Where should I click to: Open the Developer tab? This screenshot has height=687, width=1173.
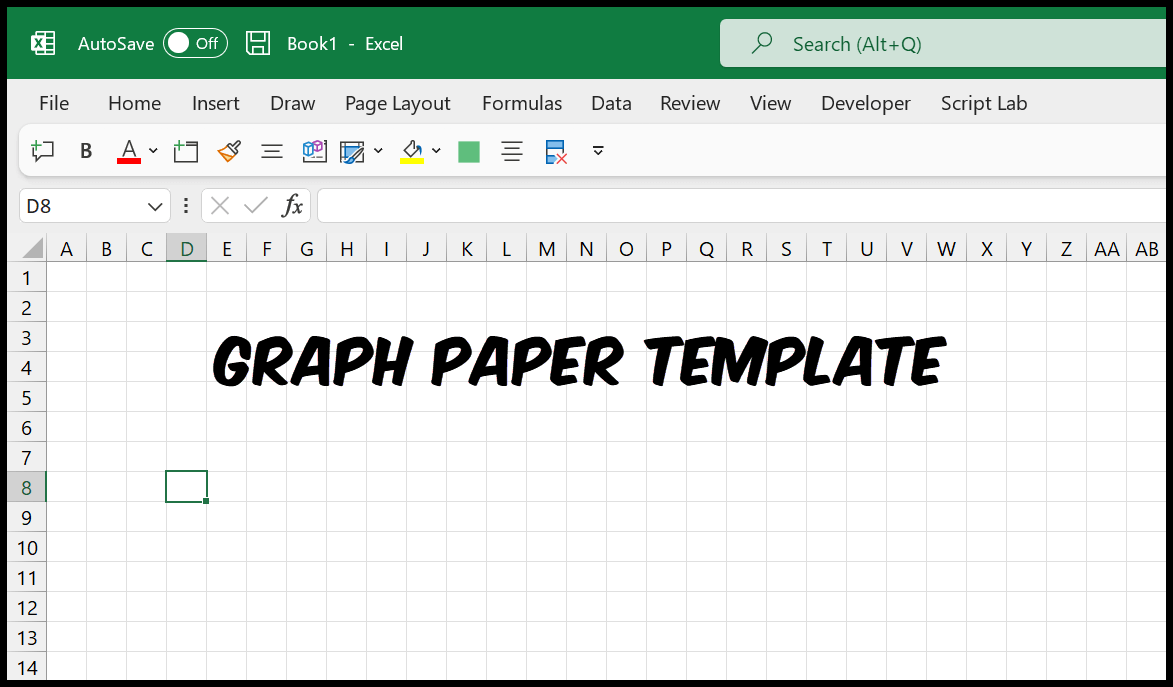[x=866, y=103]
